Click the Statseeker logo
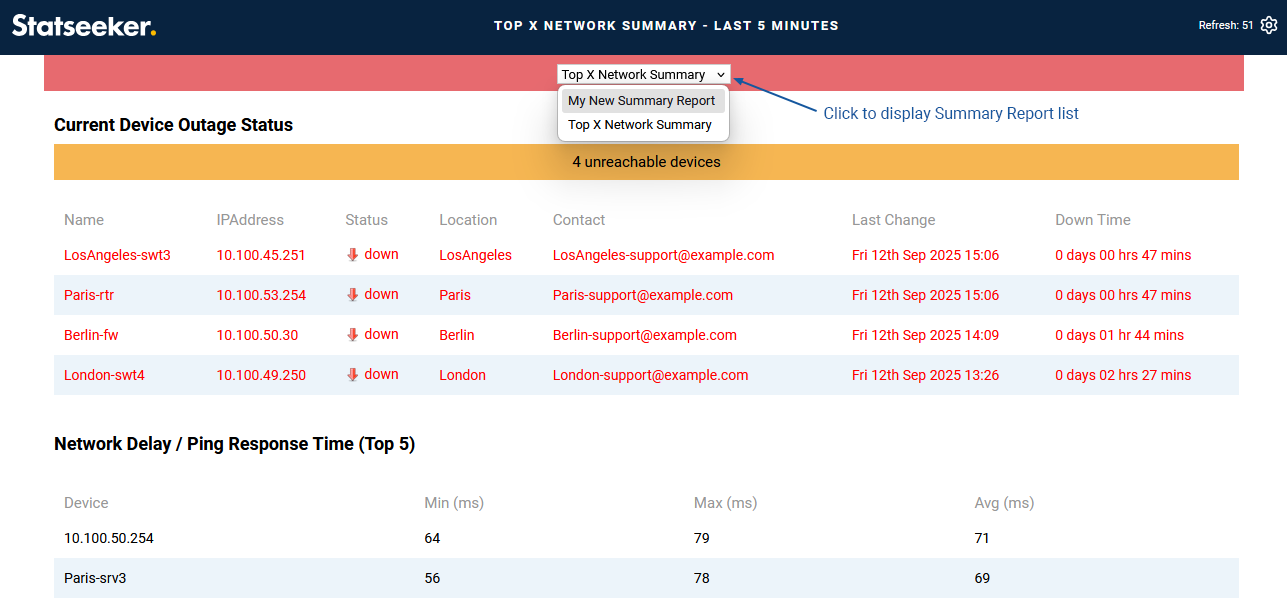 [84, 26]
